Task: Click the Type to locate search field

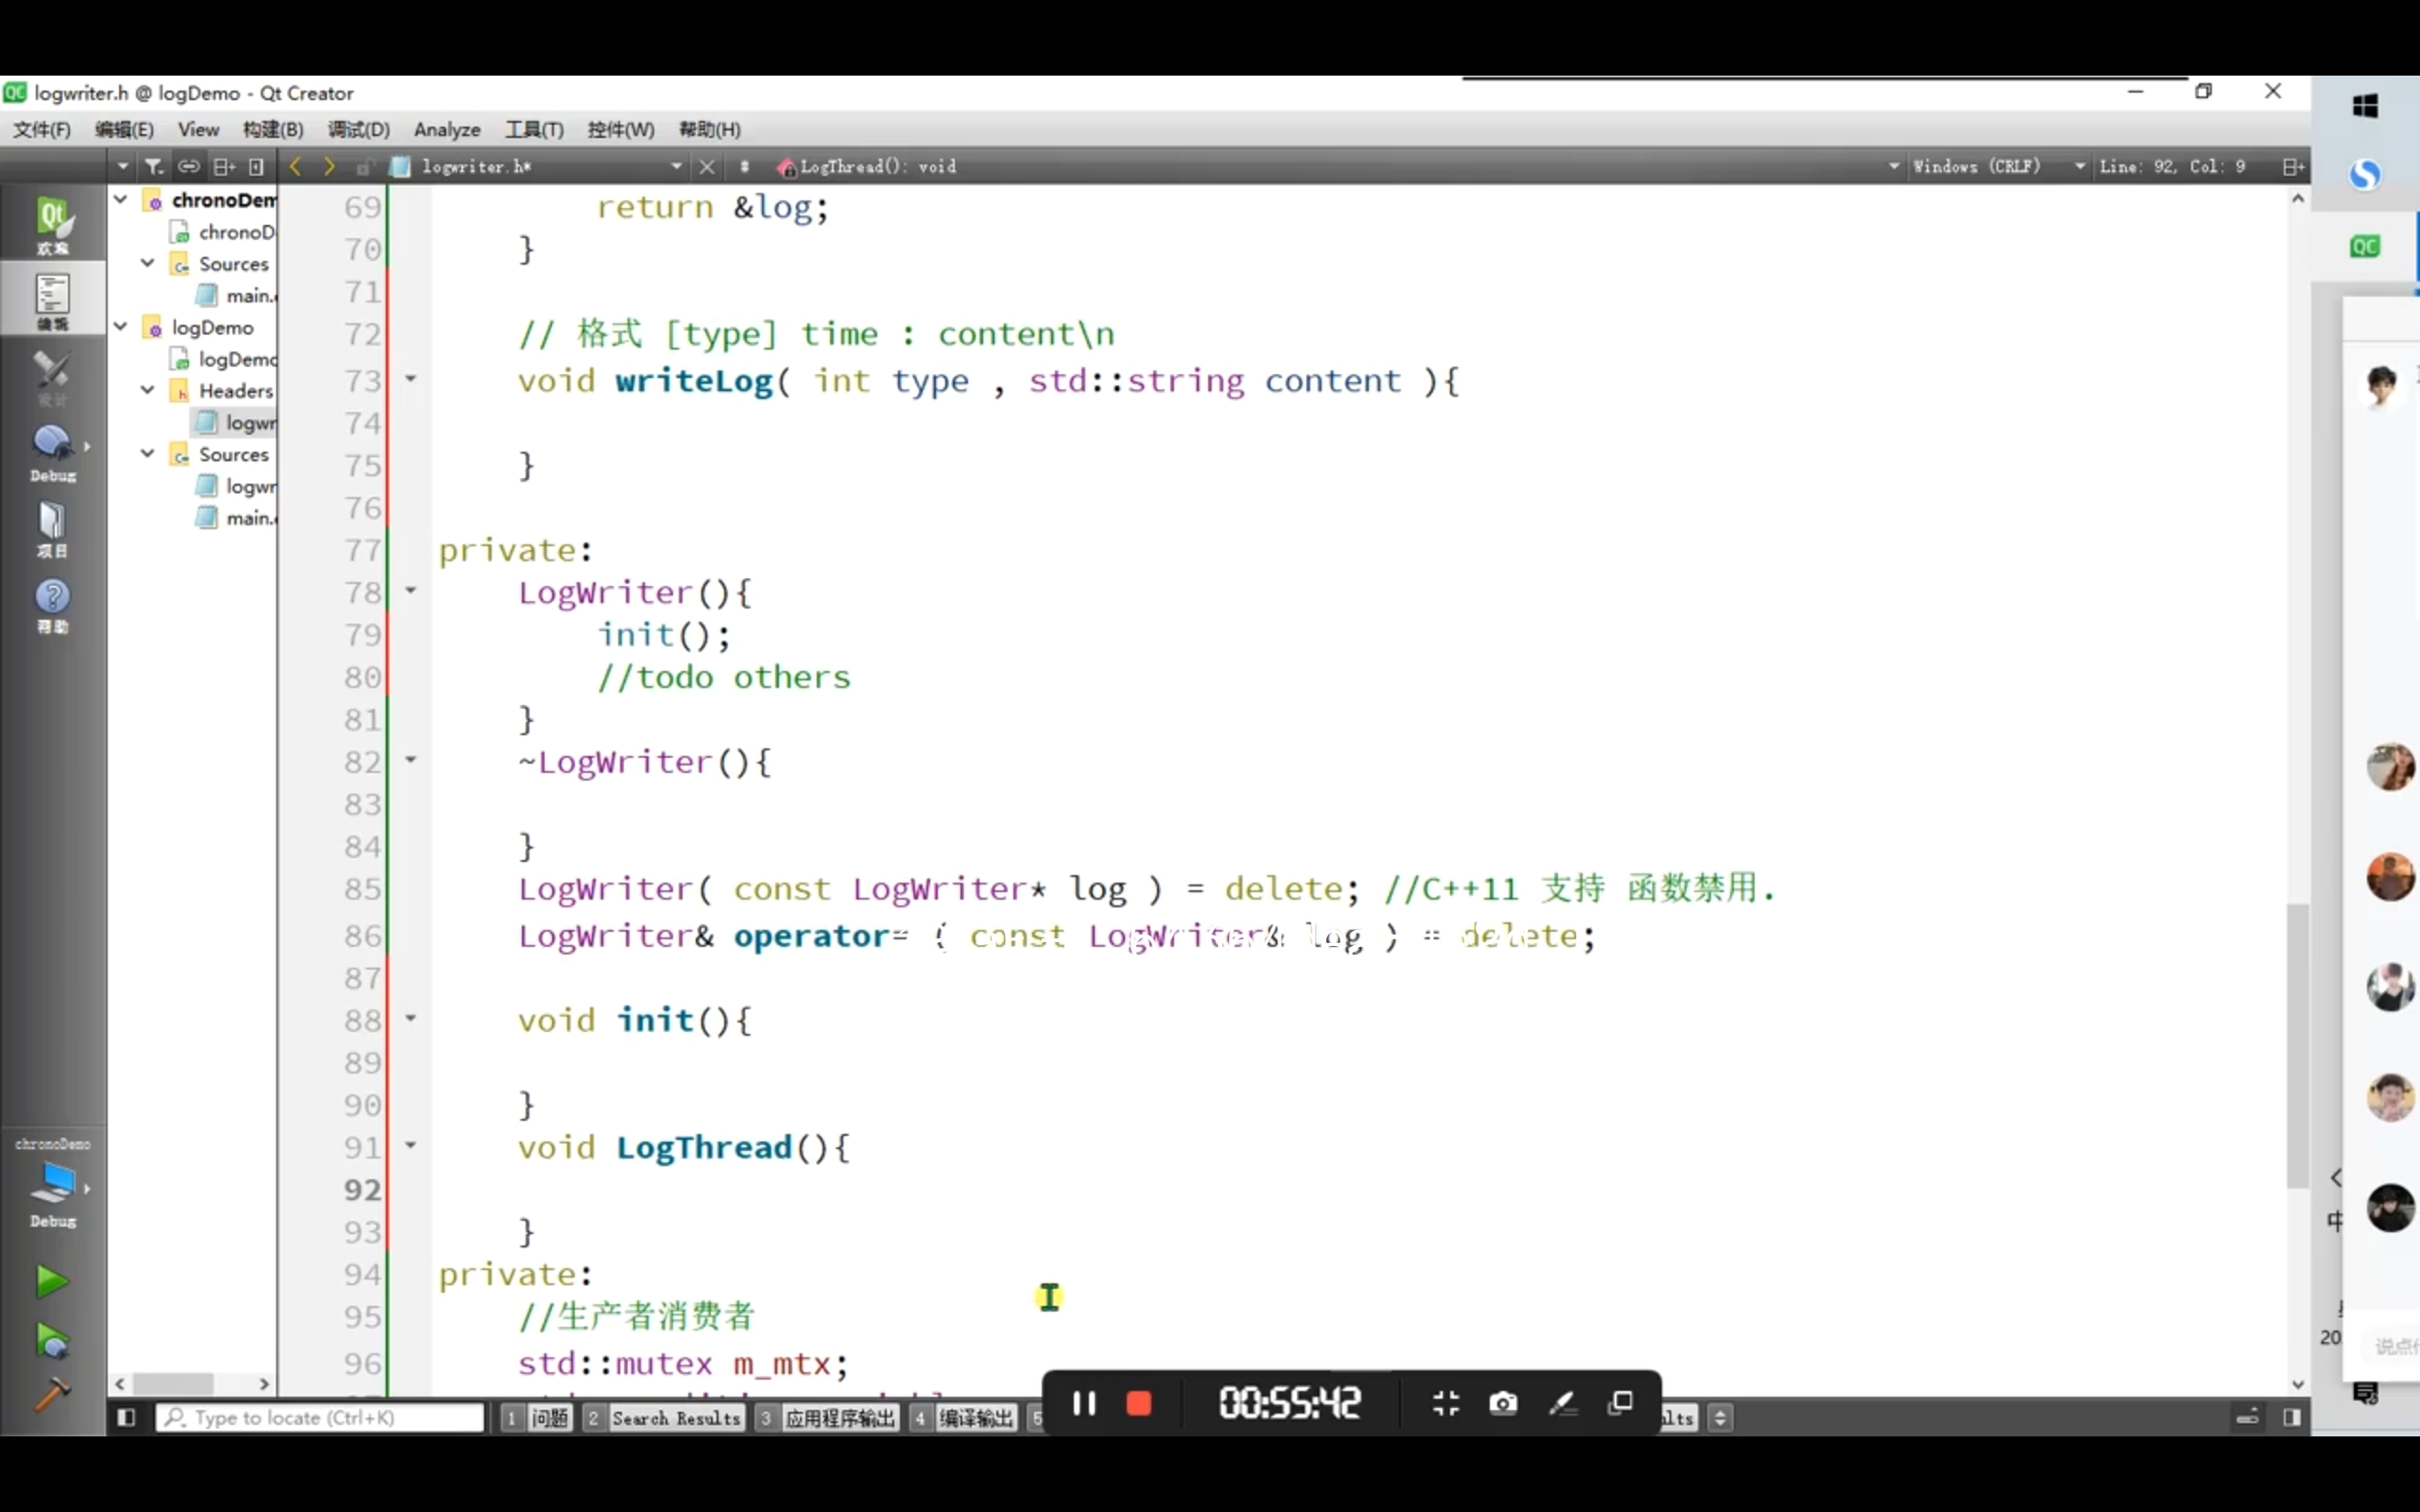Action: [320, 1417]
